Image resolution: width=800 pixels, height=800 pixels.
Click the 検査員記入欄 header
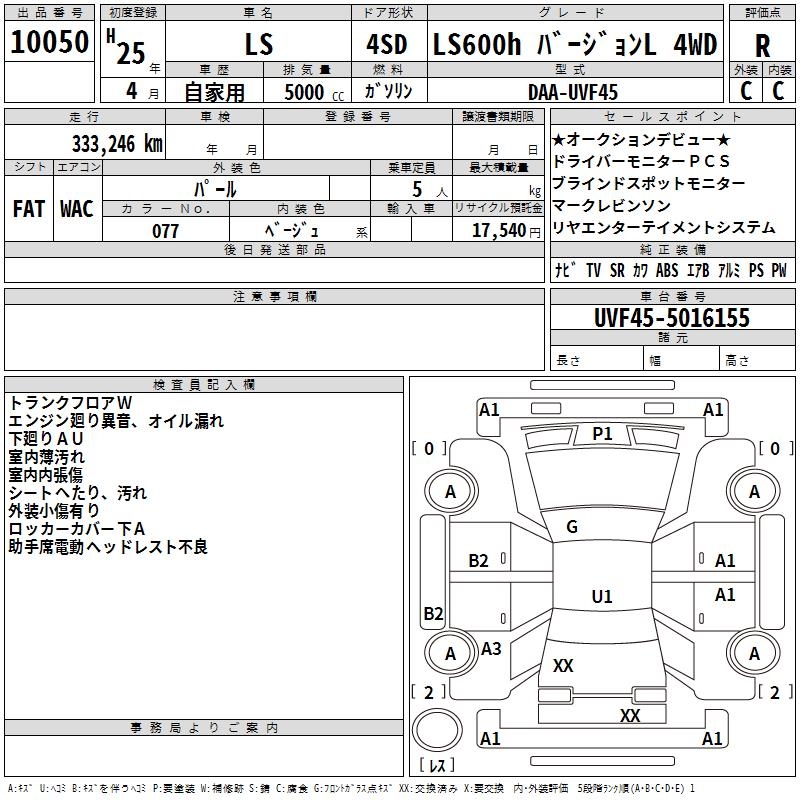[x=204, y=385]
